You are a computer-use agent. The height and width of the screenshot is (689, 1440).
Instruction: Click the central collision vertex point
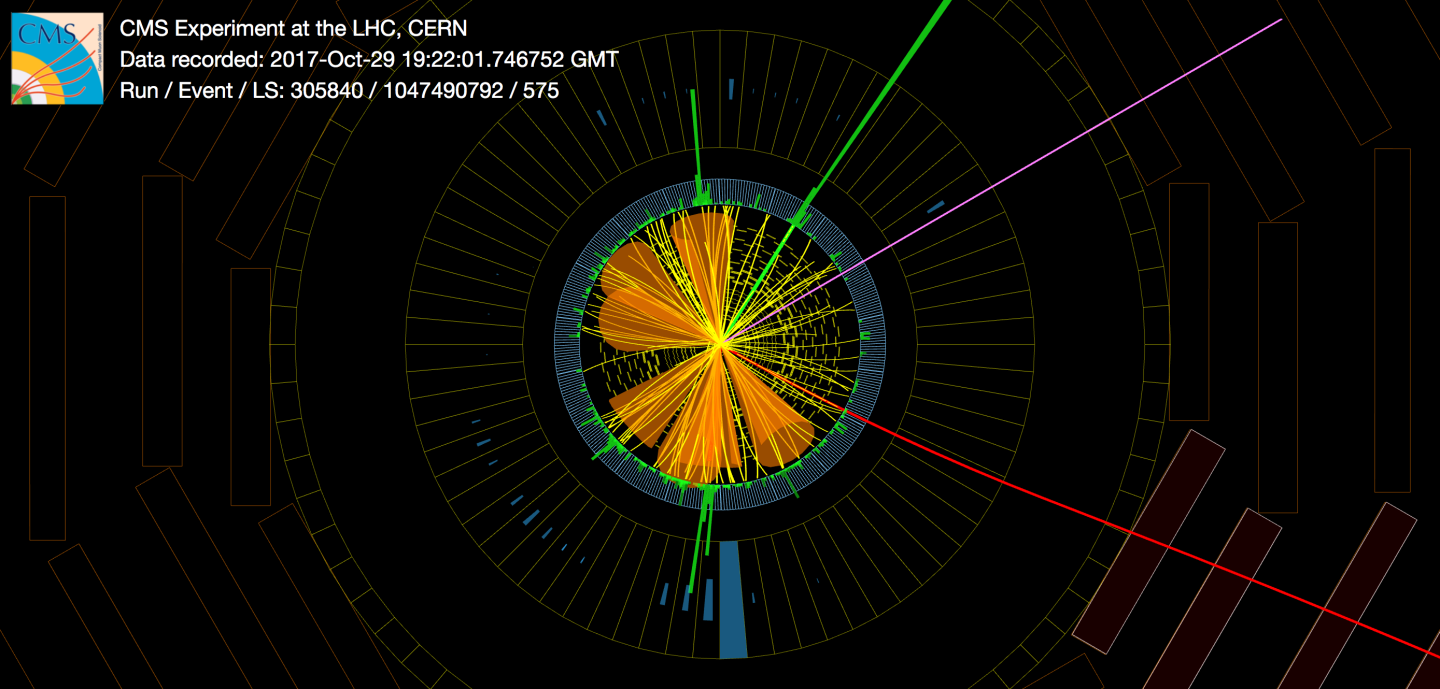pos(720,345)
